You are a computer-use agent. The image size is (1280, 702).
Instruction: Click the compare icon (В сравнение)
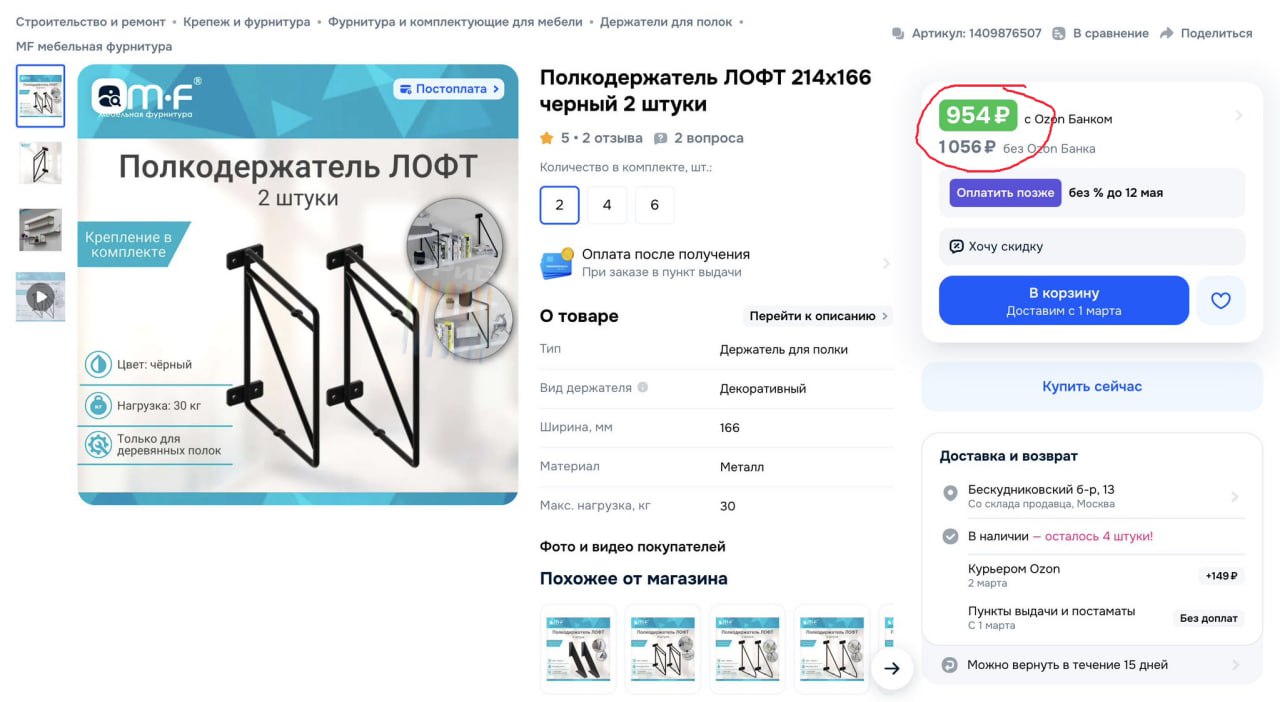tap(1059, 33)
